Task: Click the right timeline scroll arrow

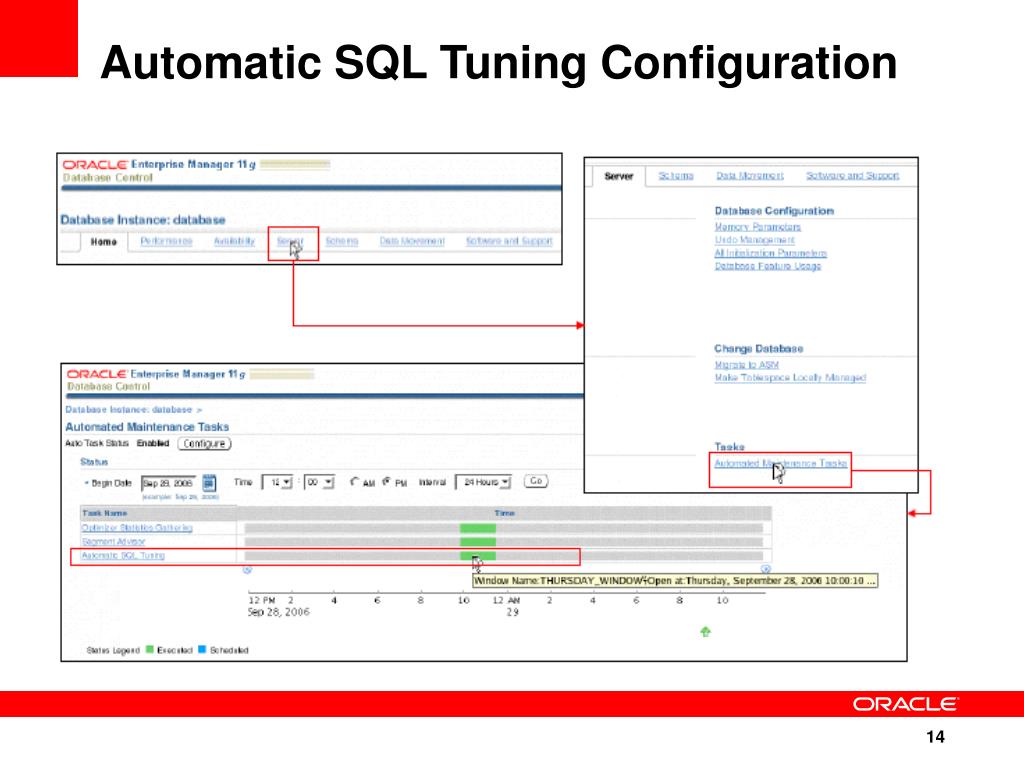Action: [x=766, y=569]
